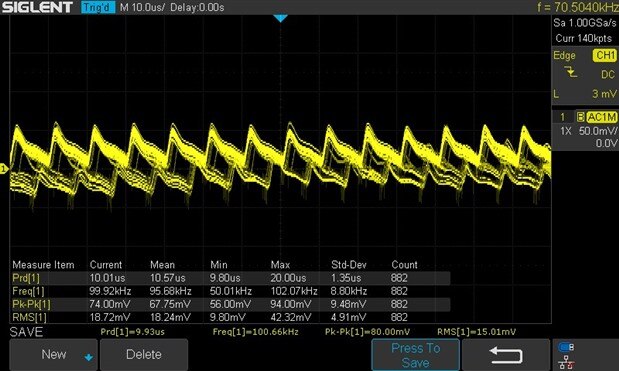The width and height of the screenshot is (619, 371).
Task: Click the return back arrow button
Action: [506, 355]
